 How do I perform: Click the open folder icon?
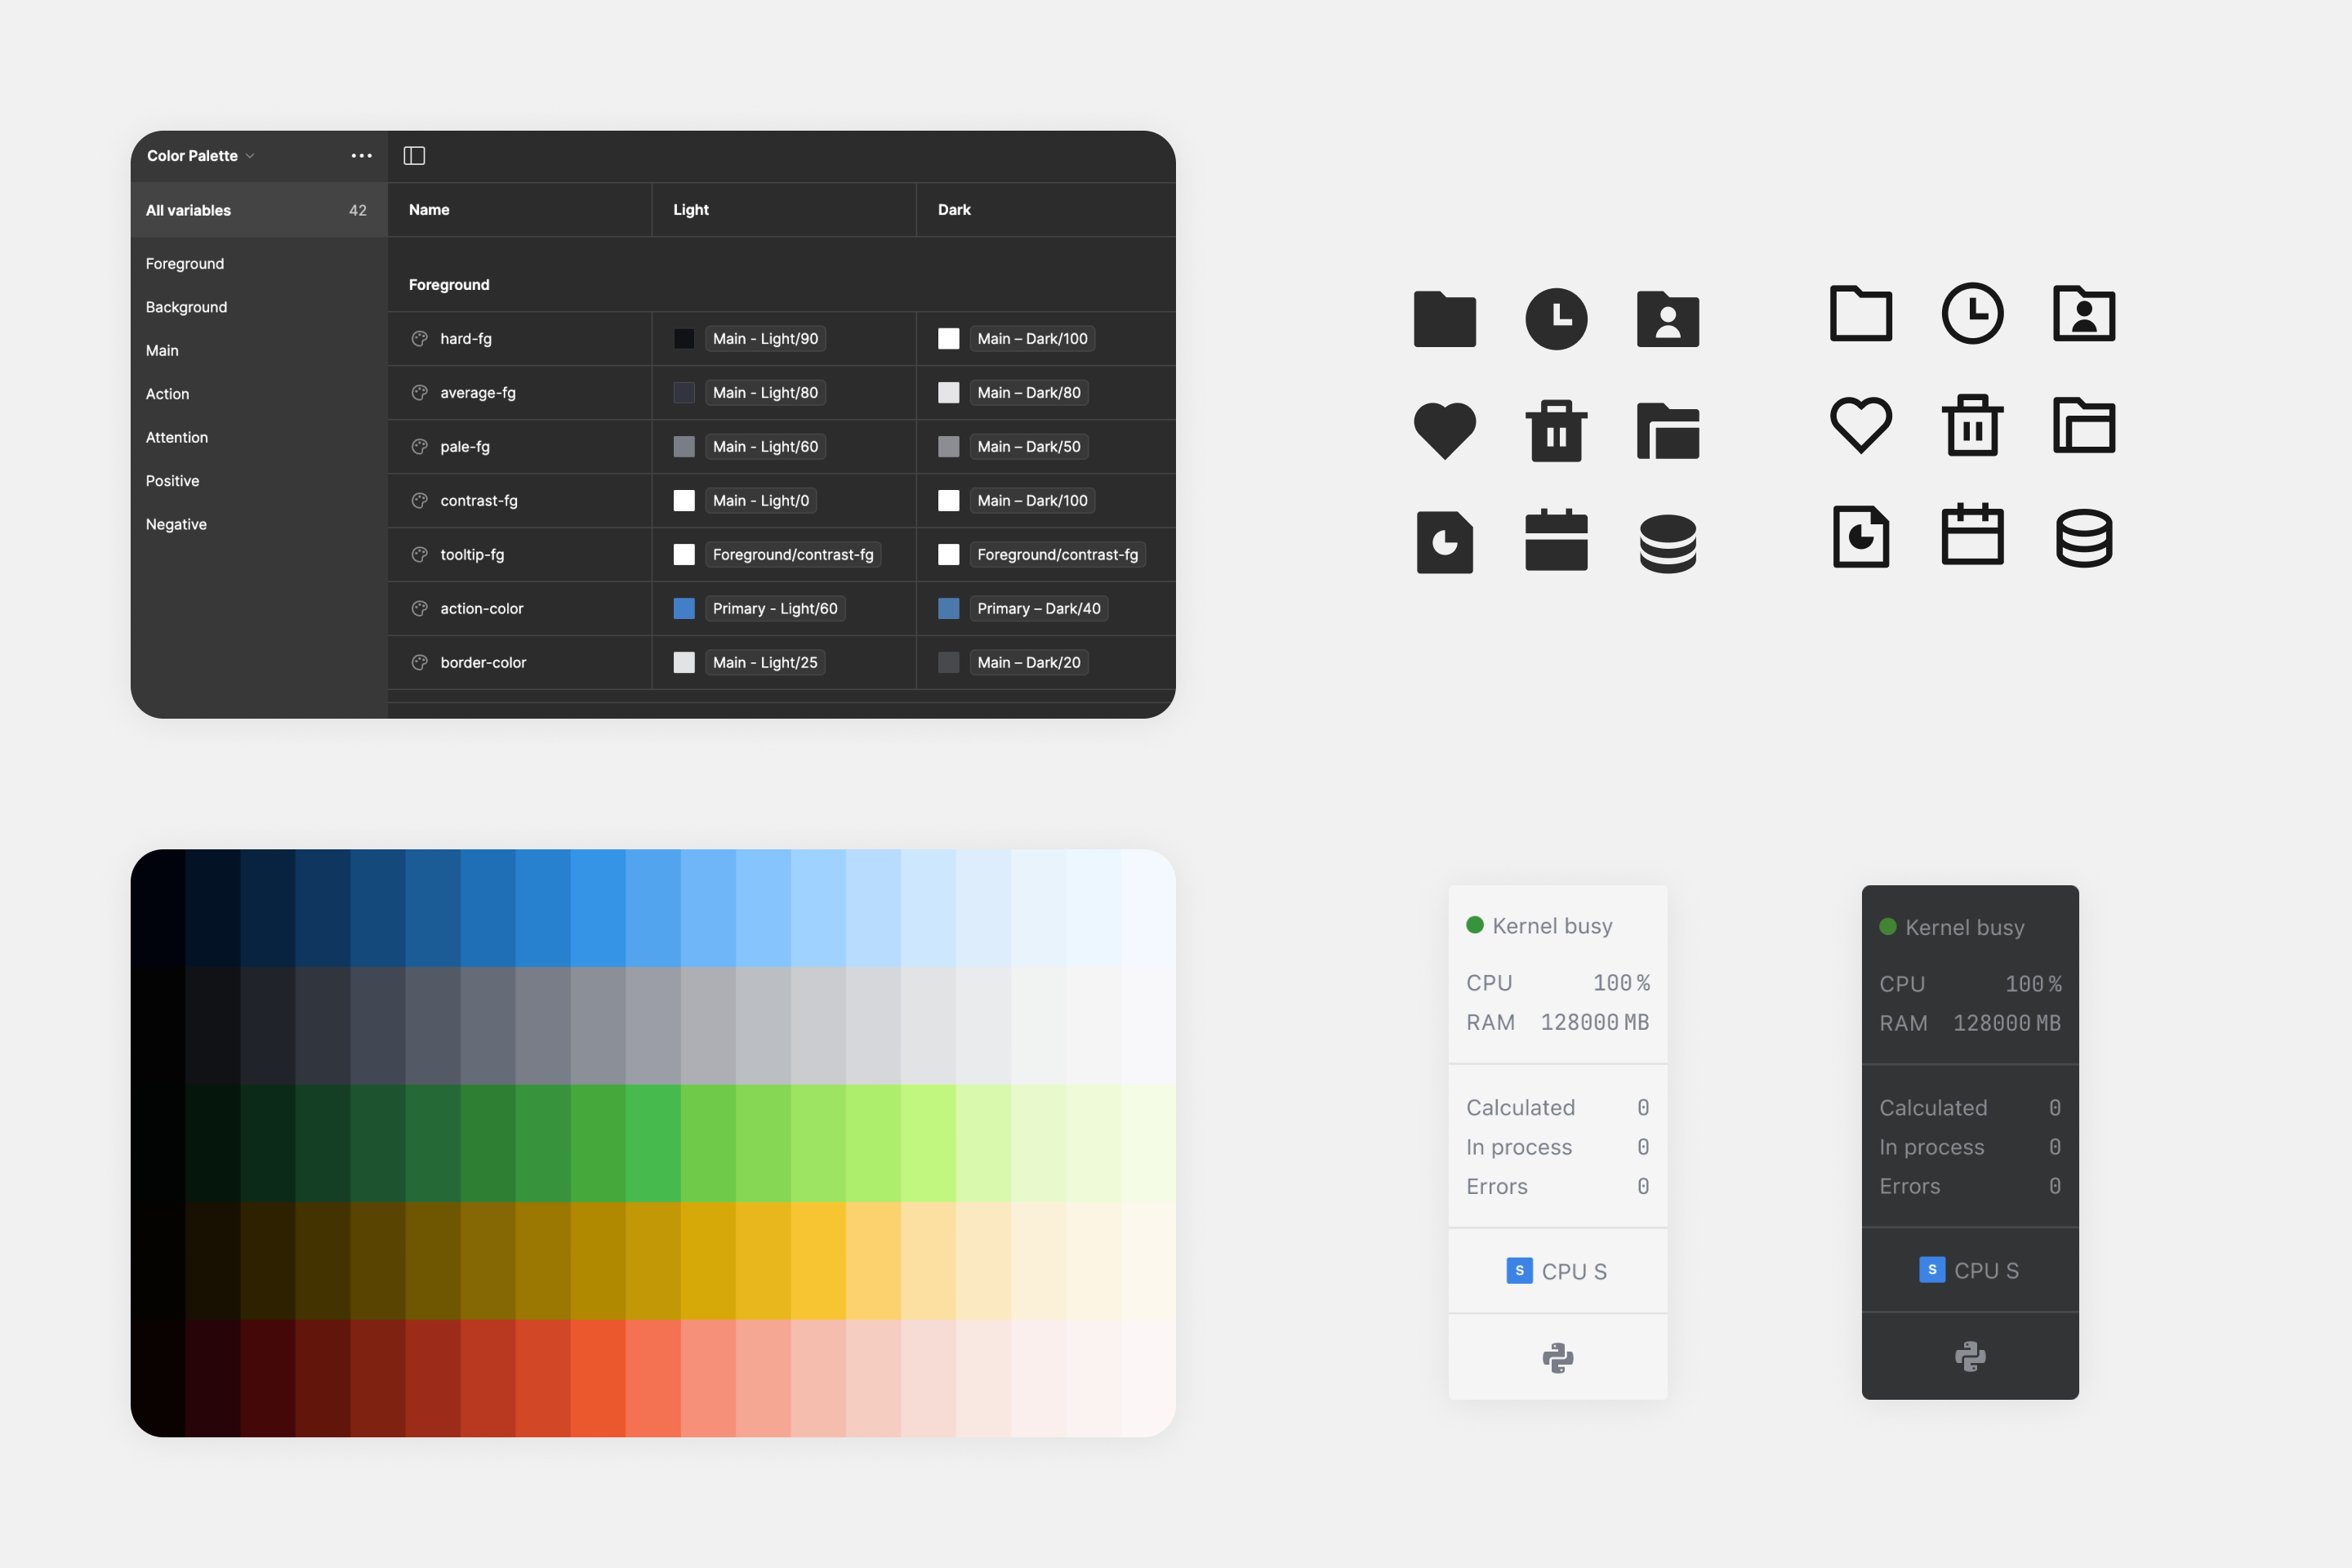[x=1668, y=431]
